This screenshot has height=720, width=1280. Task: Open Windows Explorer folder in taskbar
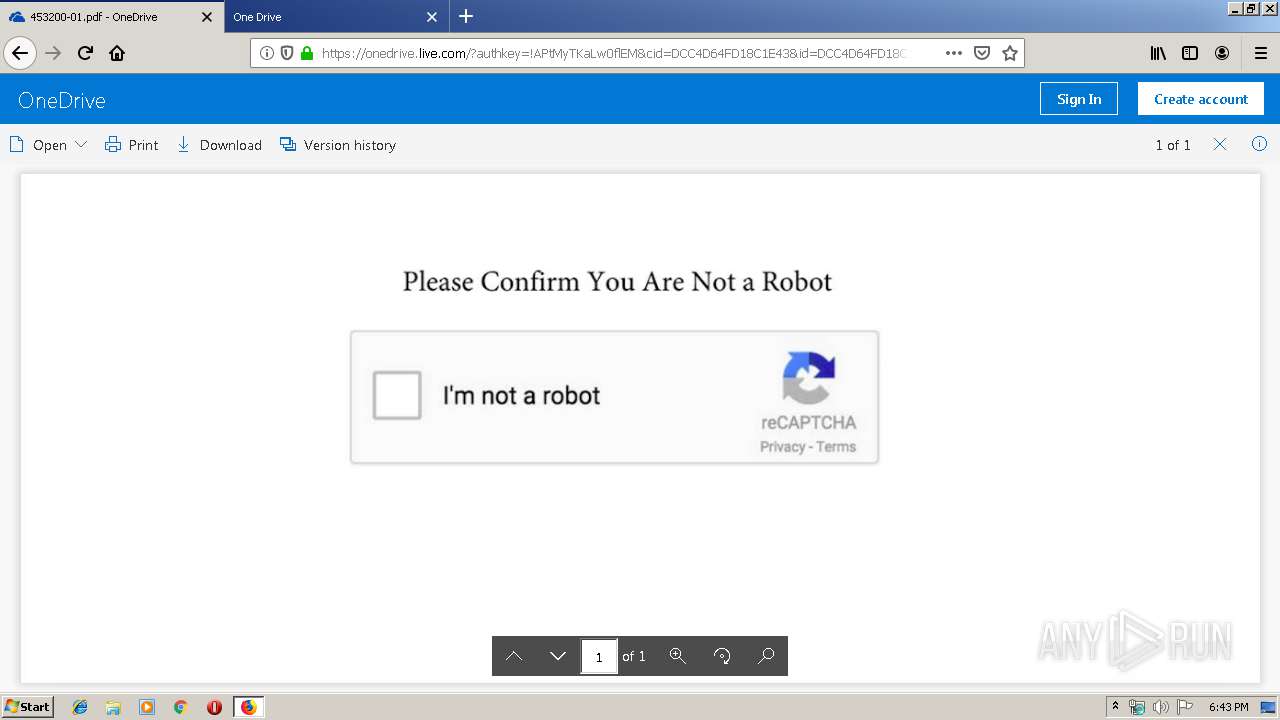113,707
